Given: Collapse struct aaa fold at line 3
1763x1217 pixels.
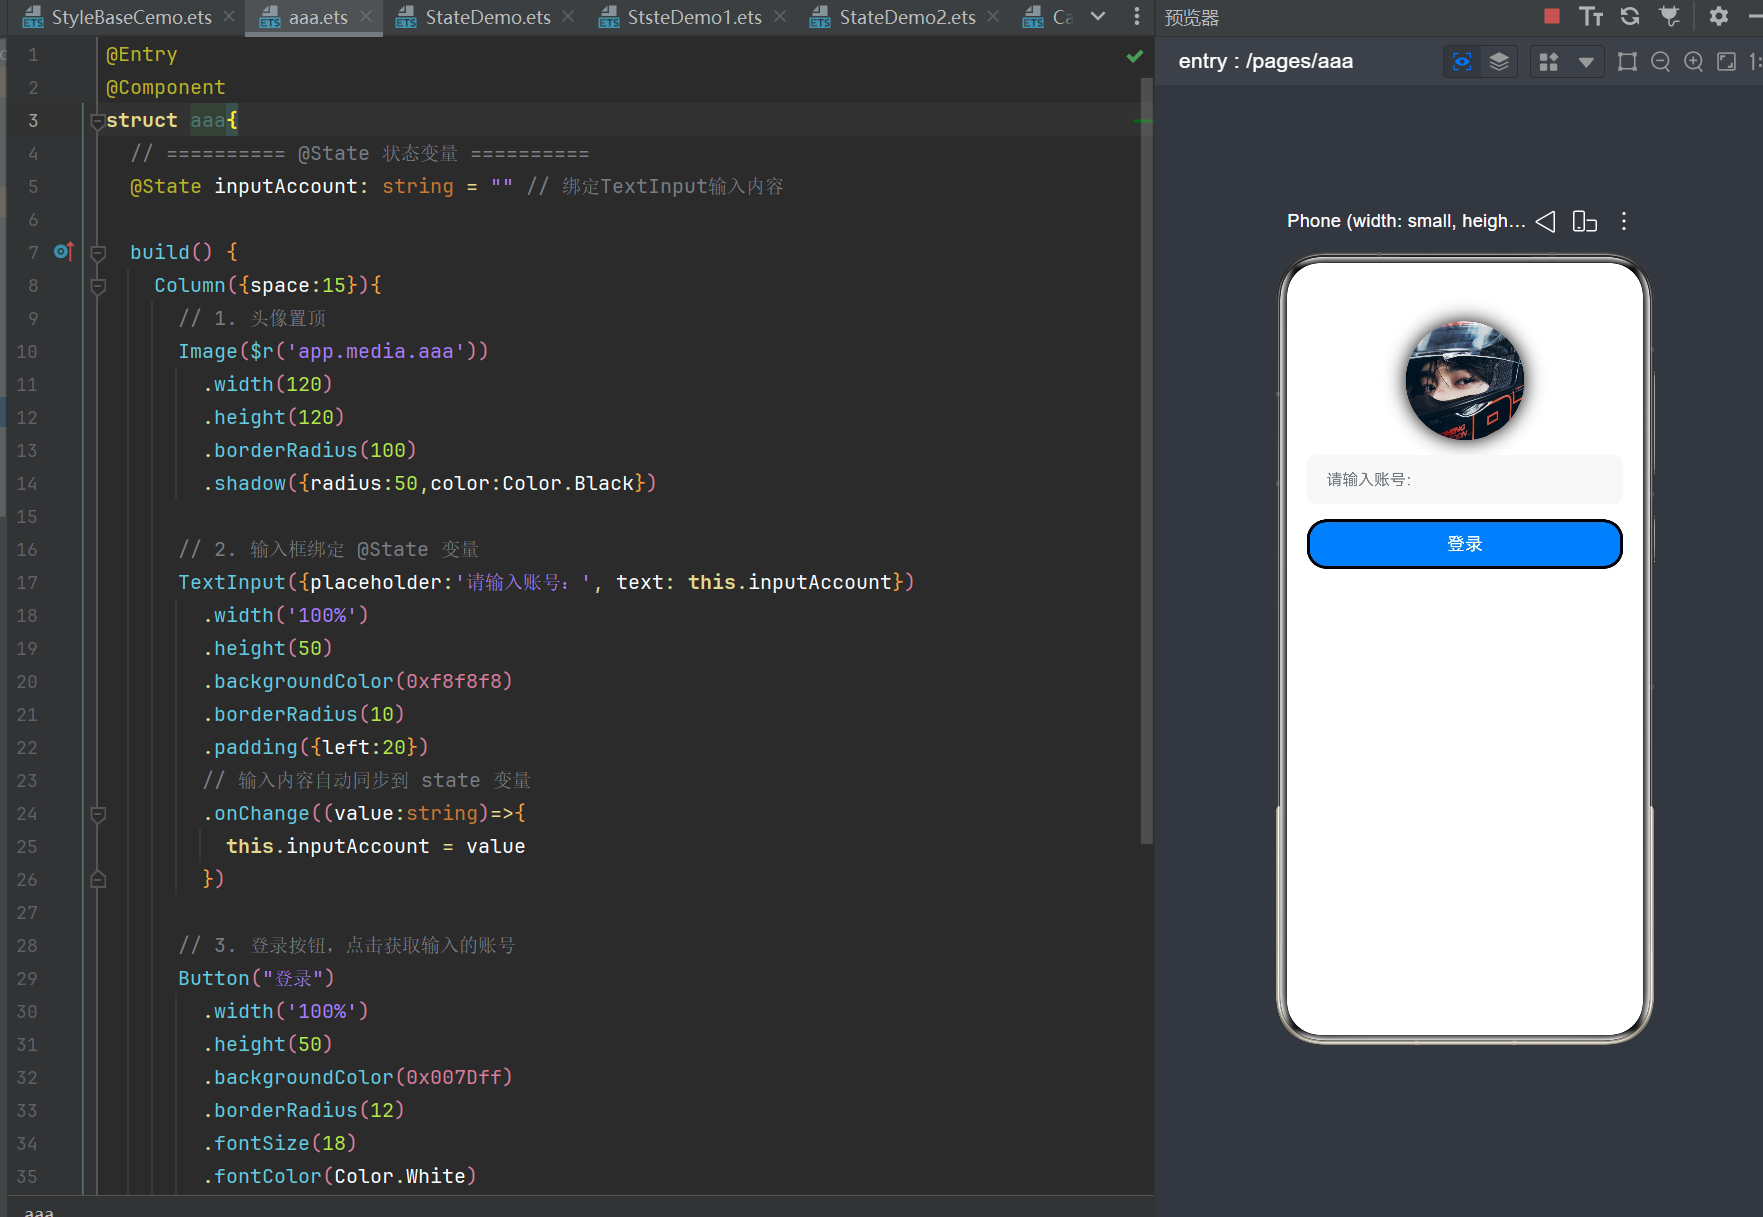Looking at the screenshot, I should coord(98,121).
